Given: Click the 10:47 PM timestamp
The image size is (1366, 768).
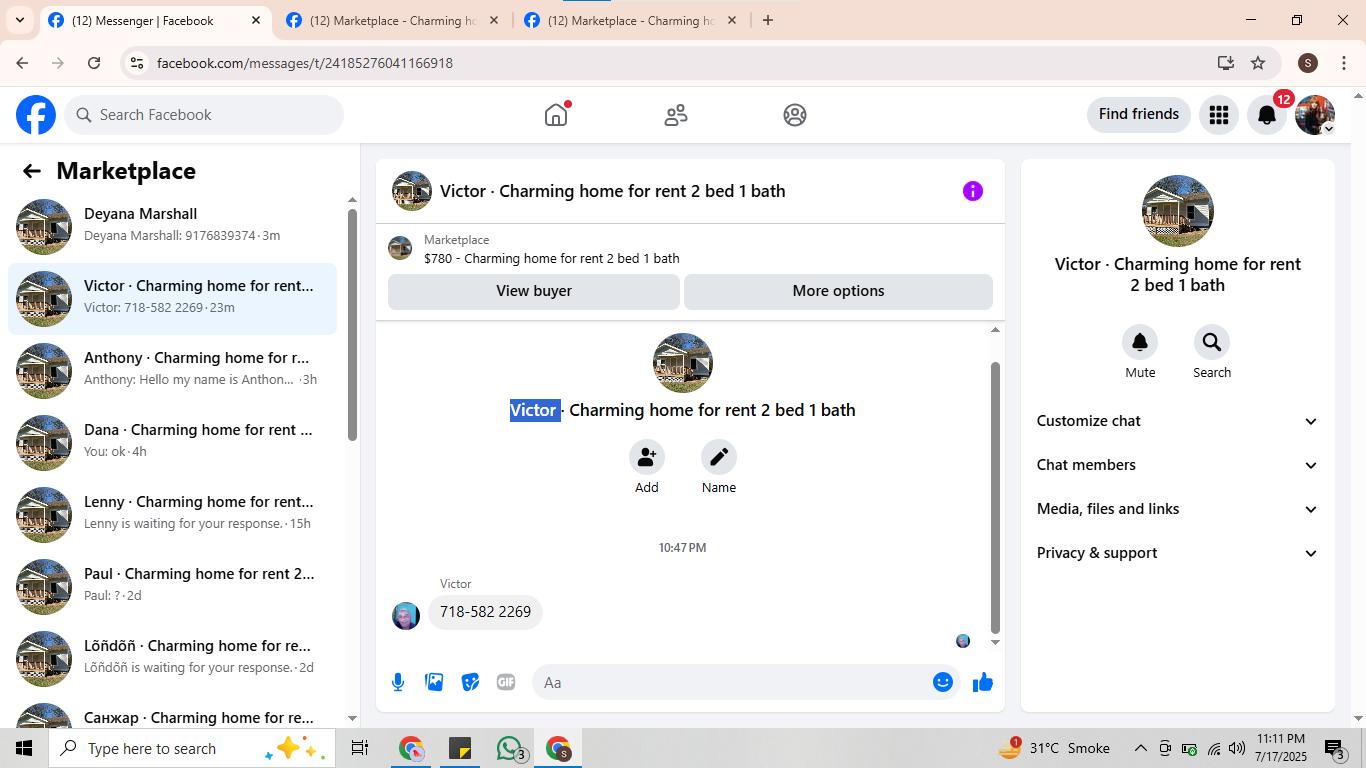Looking at the screenshot, I should pyautogui.click(x=682, y=548).
